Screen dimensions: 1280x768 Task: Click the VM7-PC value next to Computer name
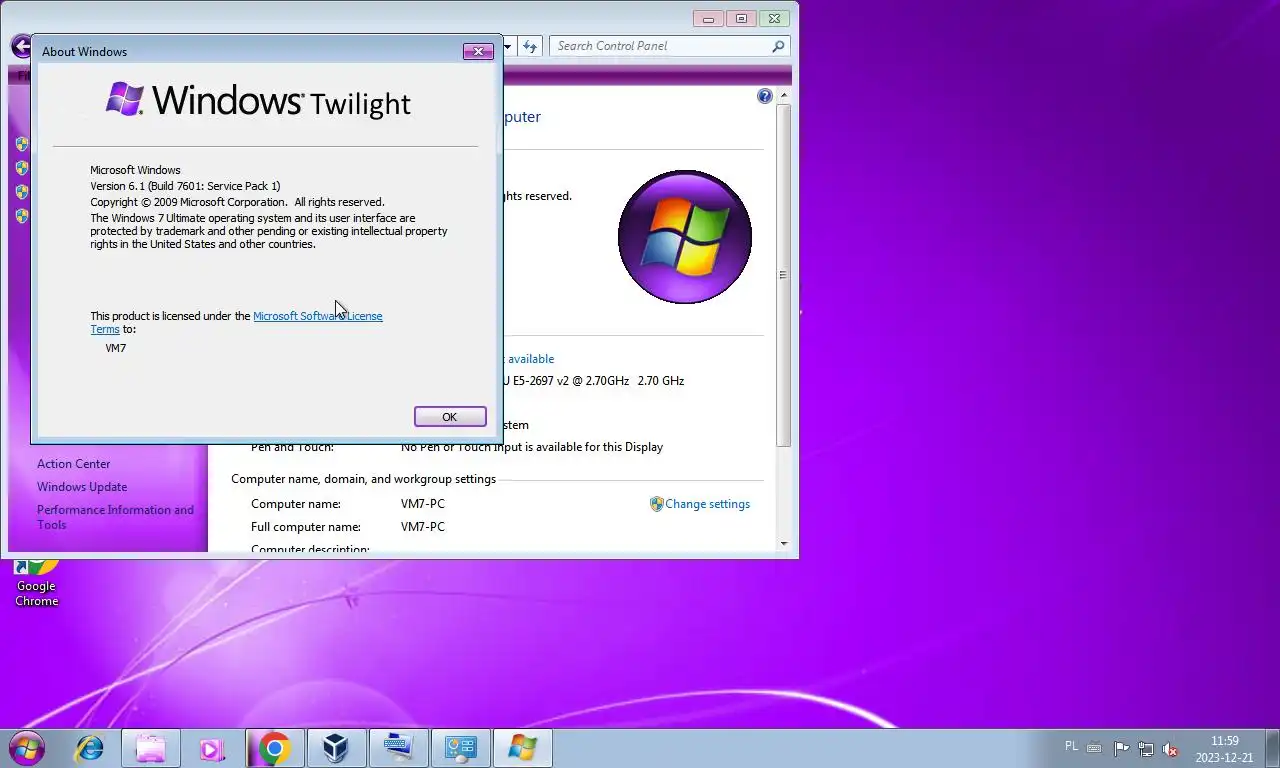coord(423,504)
